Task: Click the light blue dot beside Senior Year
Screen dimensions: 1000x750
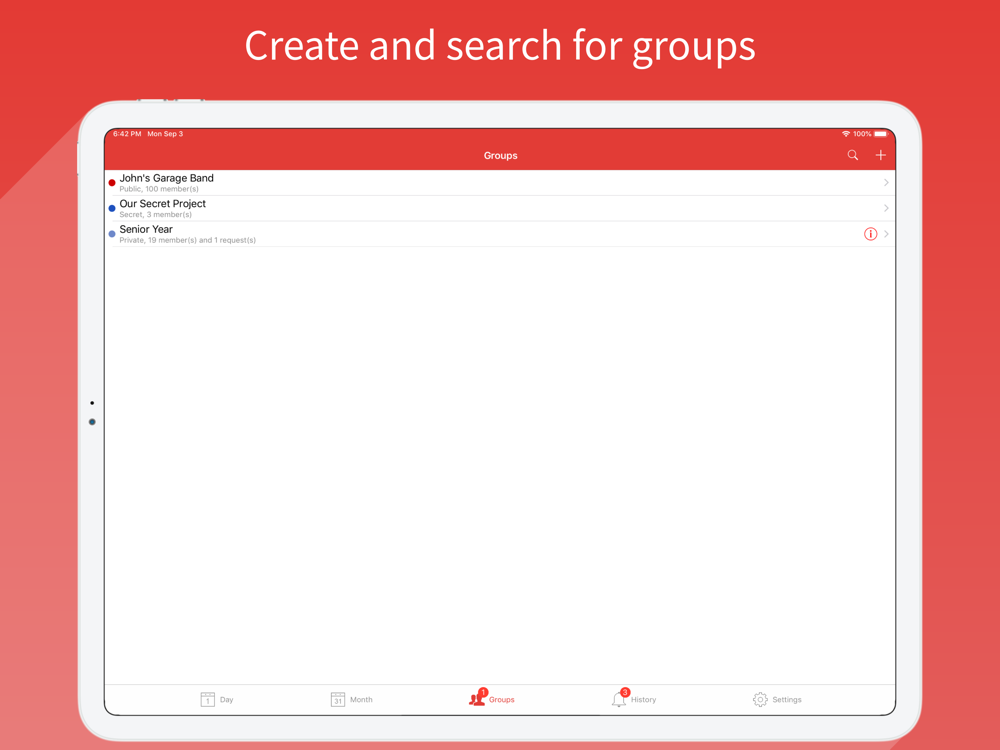Action: coord(112,234)
